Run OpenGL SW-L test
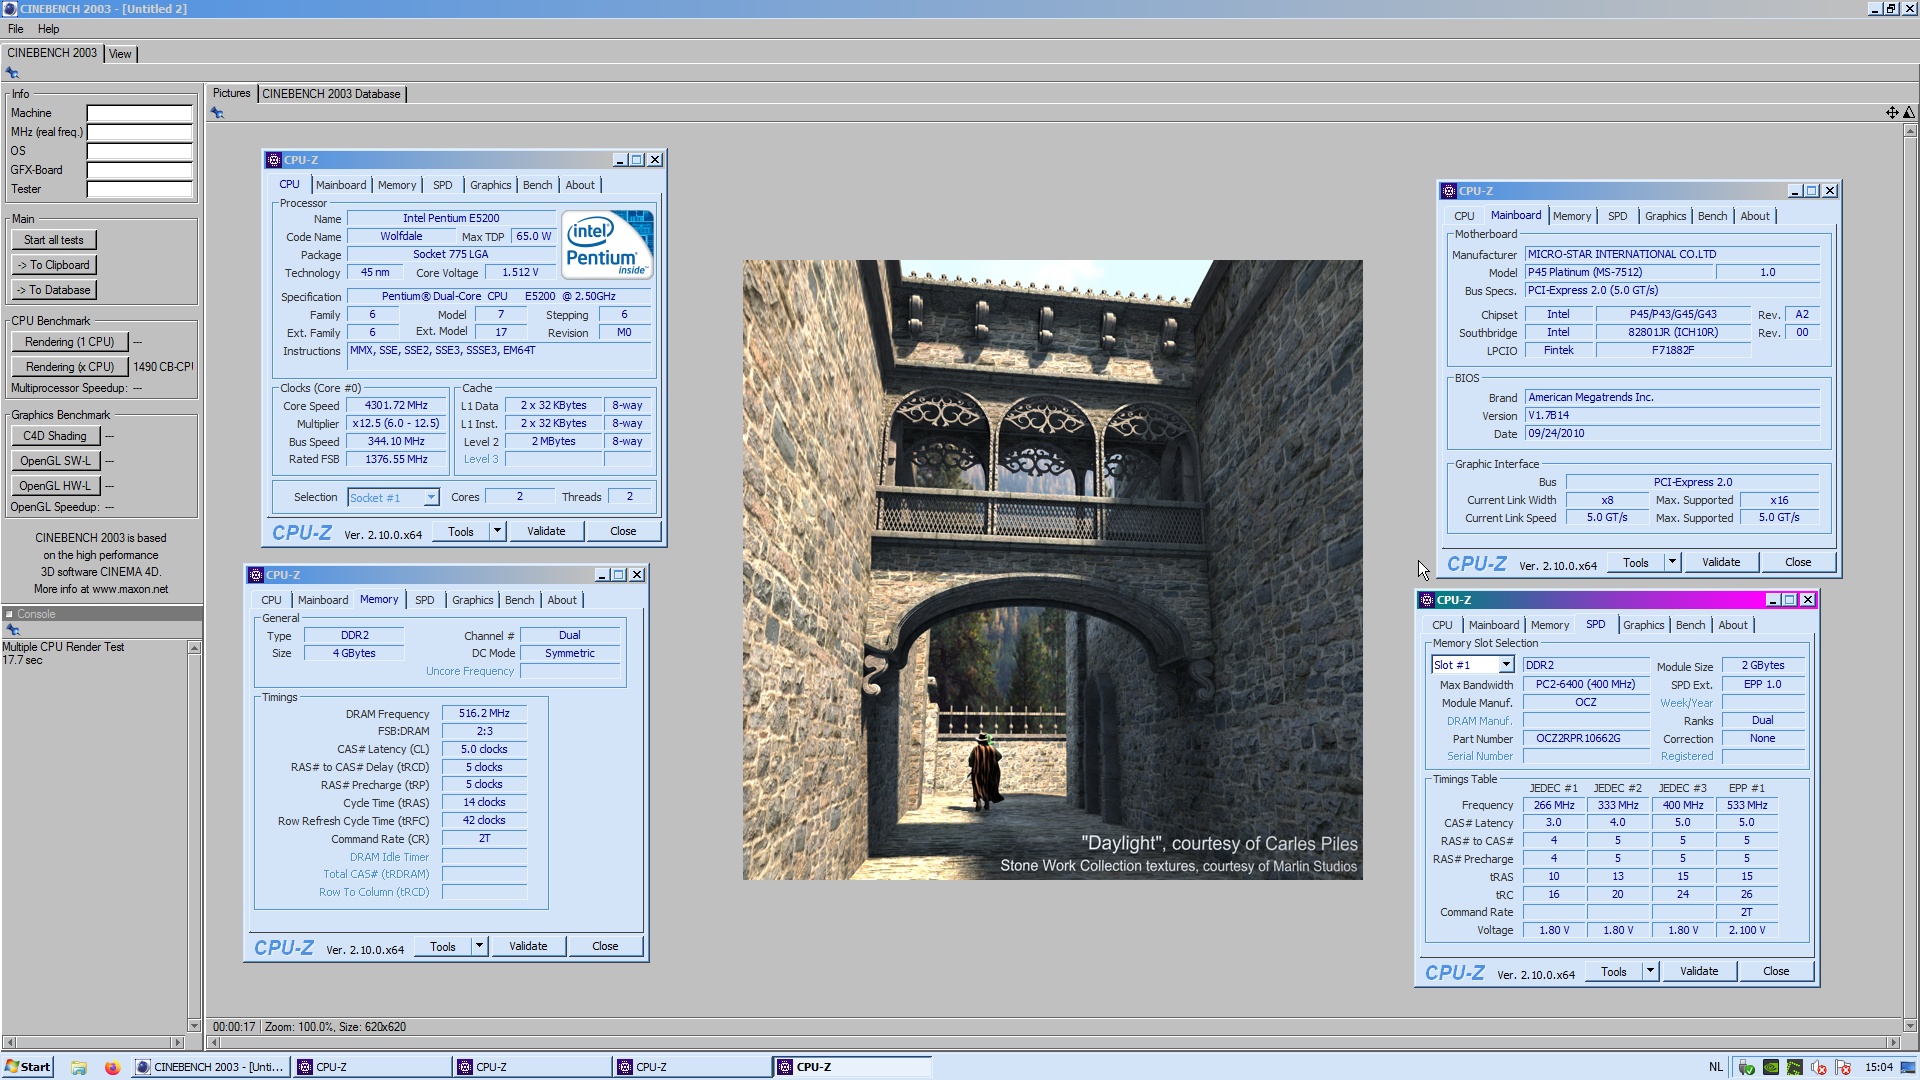This screenshot has height=1080, width=1920. pyautogui.click(x=55, y=461)
